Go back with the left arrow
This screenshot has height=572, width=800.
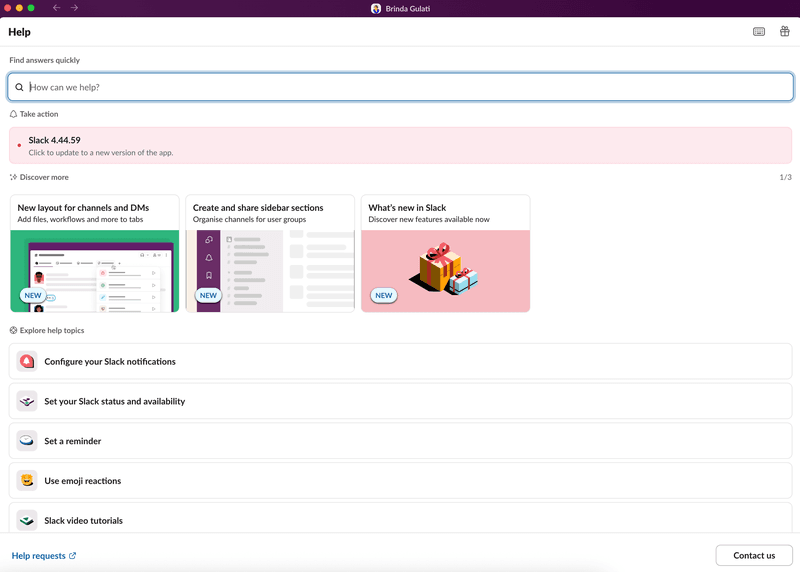(57, 8)
